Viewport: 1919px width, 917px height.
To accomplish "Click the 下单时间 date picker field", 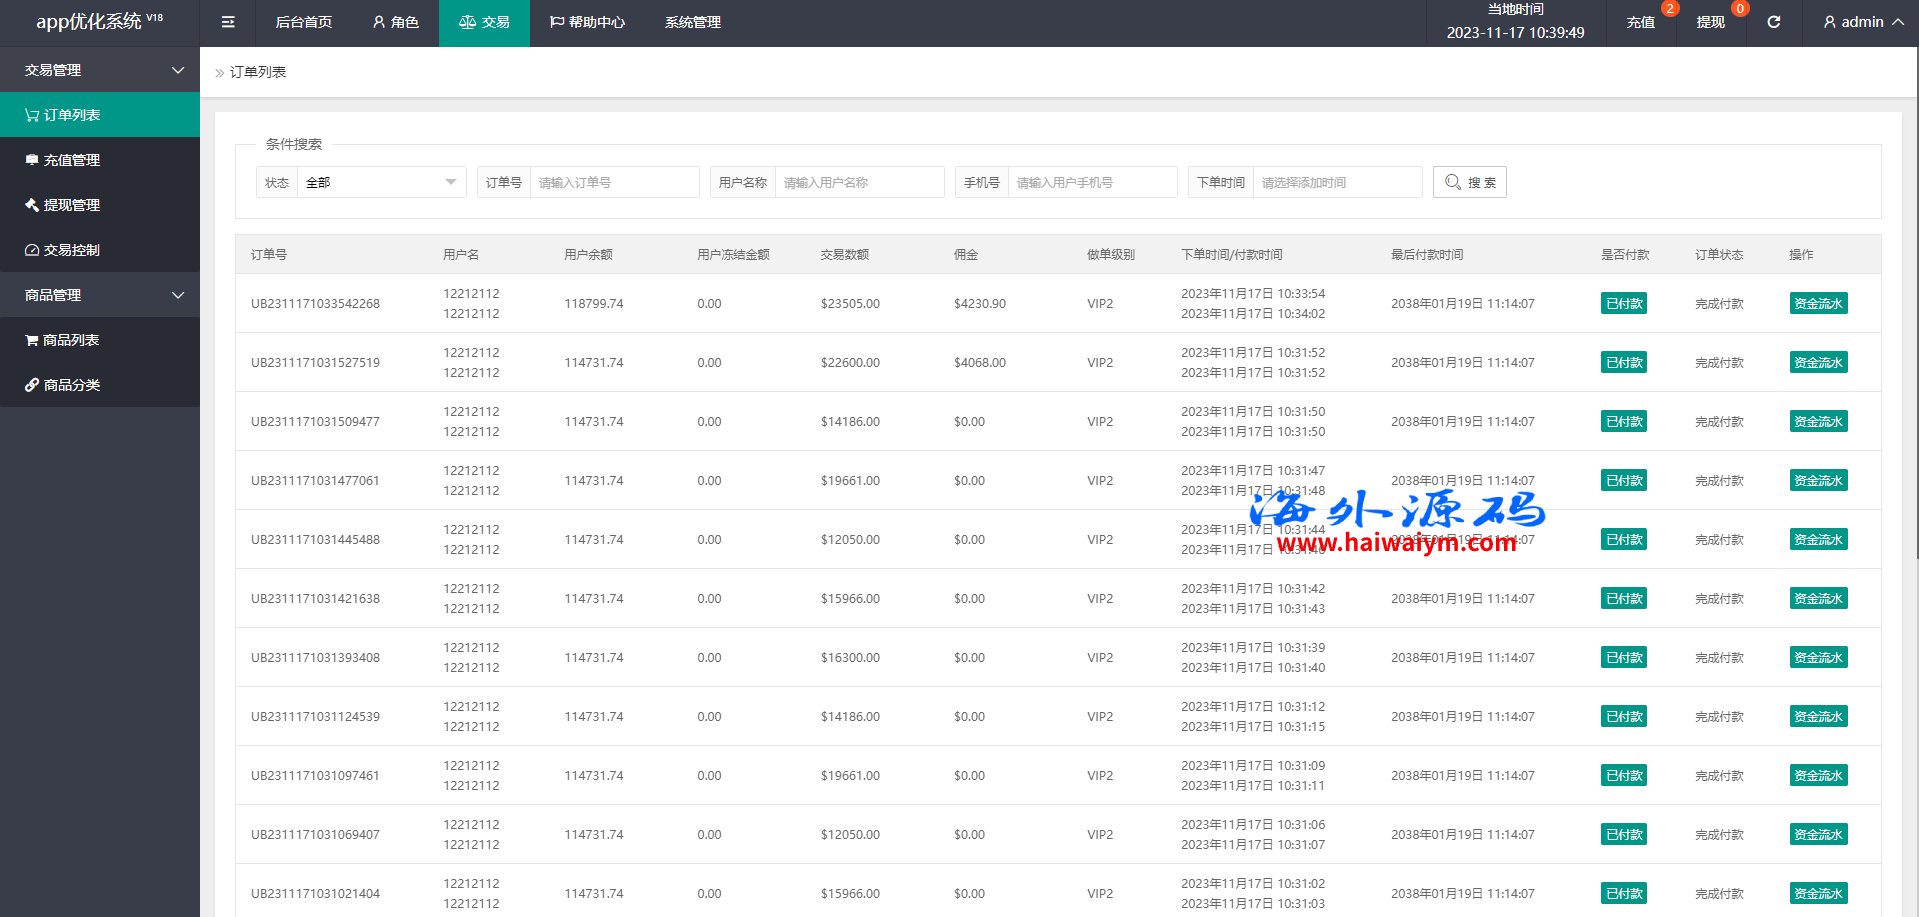I will (x=1336, y=182).
